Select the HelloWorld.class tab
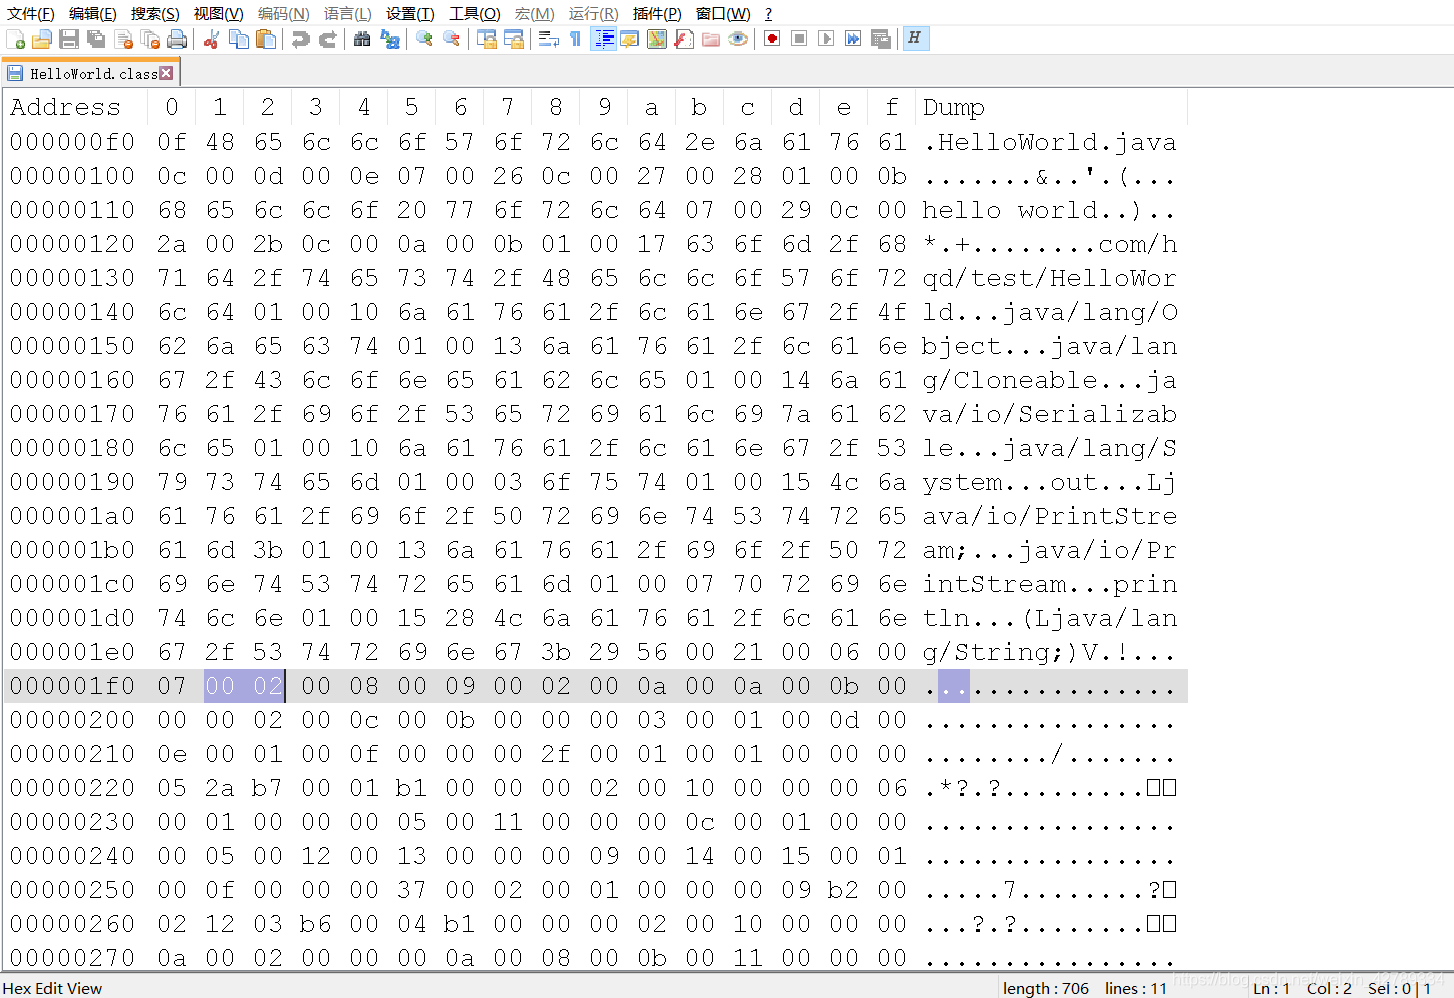 [x=92, y=73]
